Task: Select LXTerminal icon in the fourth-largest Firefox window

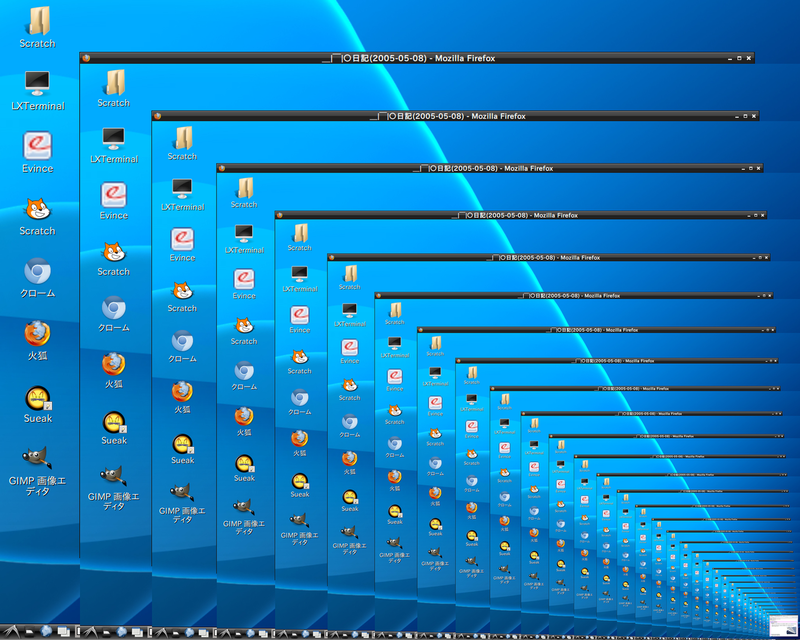Action: [x=299, y=274]
